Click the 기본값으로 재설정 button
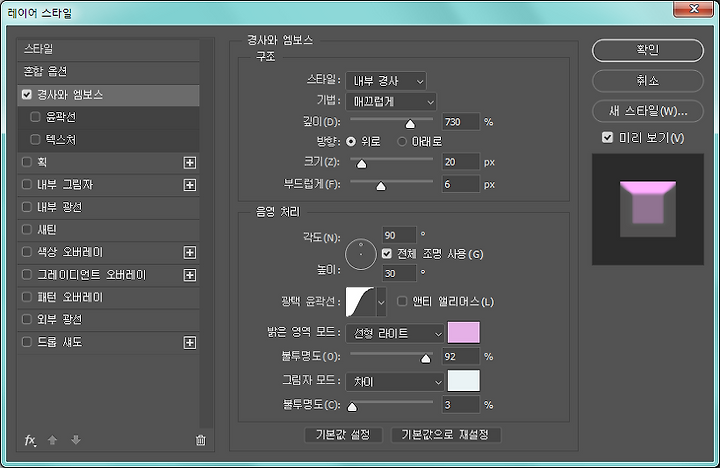Screen dimensions: 720x468 point(445,434)
